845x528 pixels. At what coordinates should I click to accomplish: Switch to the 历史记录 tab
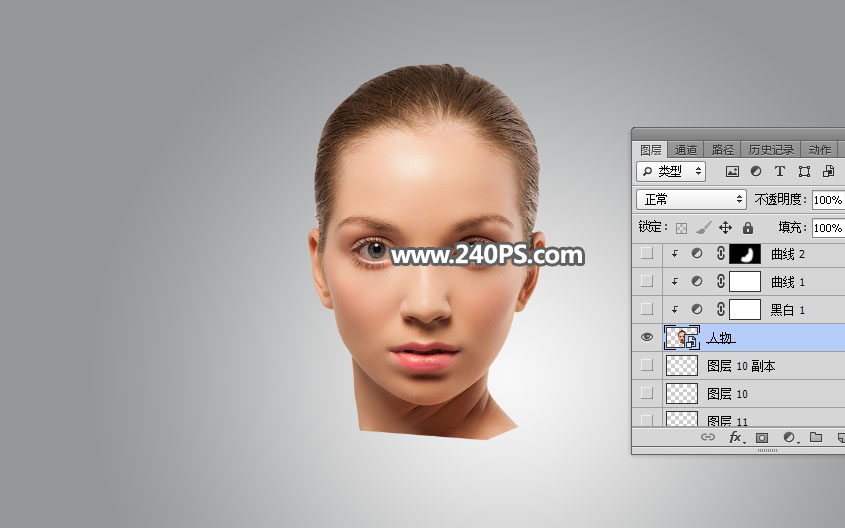pos(771,150)
